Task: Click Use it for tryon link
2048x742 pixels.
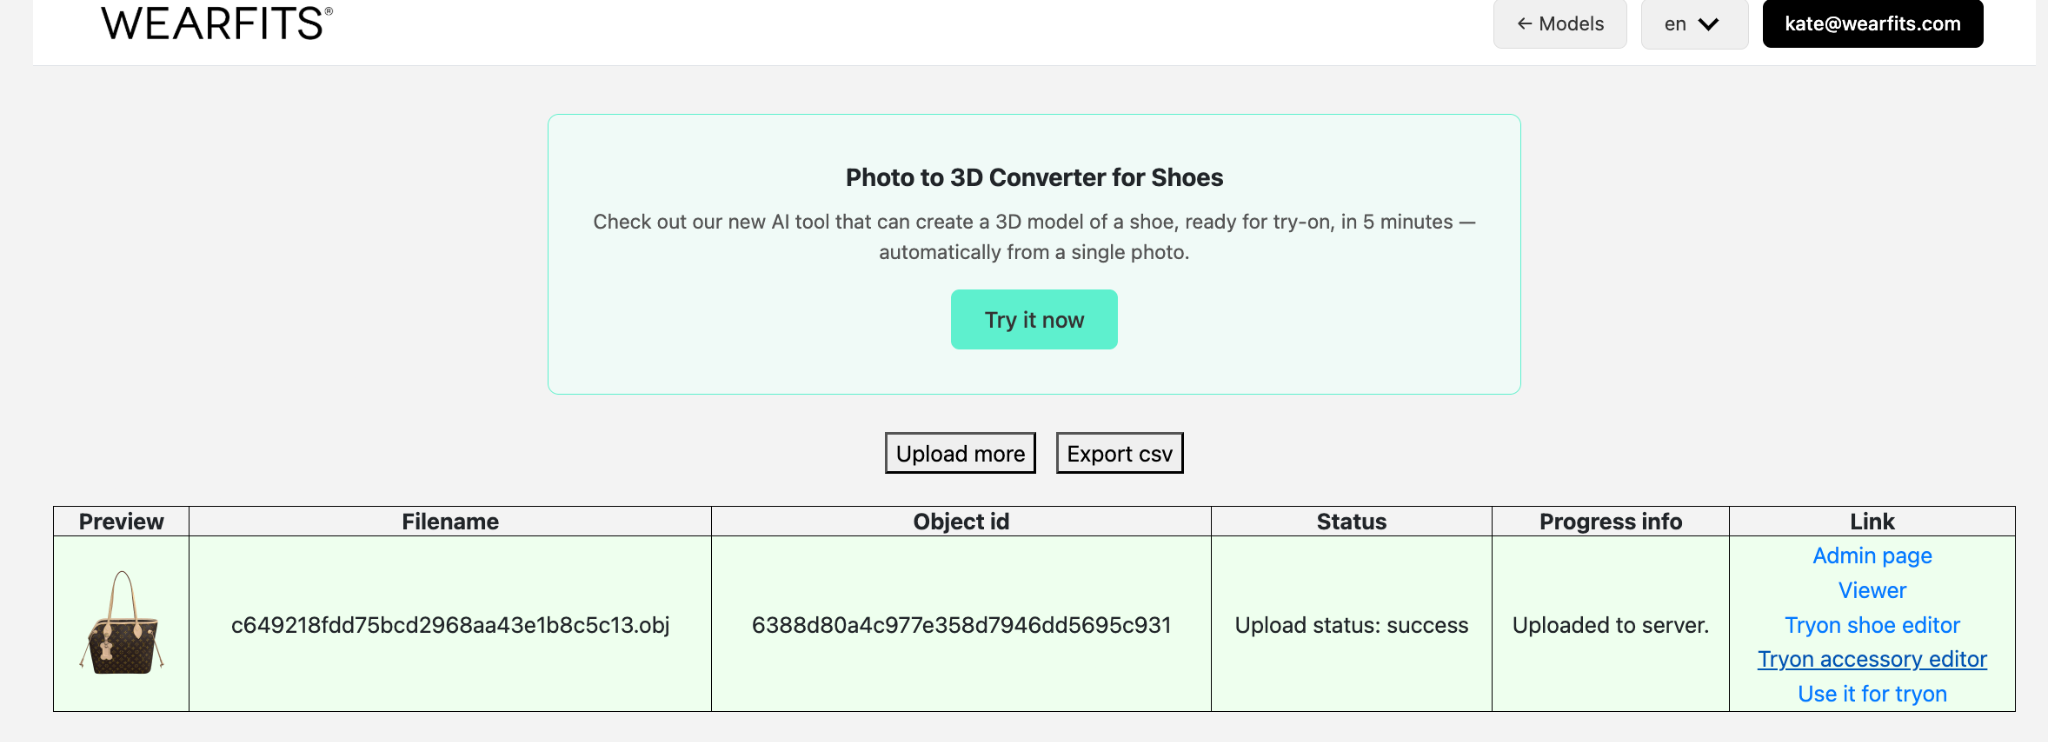Action: pos(1871,694)
